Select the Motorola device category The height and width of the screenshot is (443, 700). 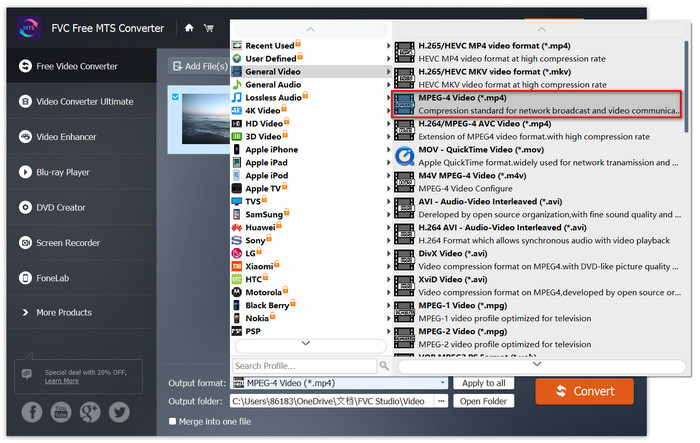point(311,293)
